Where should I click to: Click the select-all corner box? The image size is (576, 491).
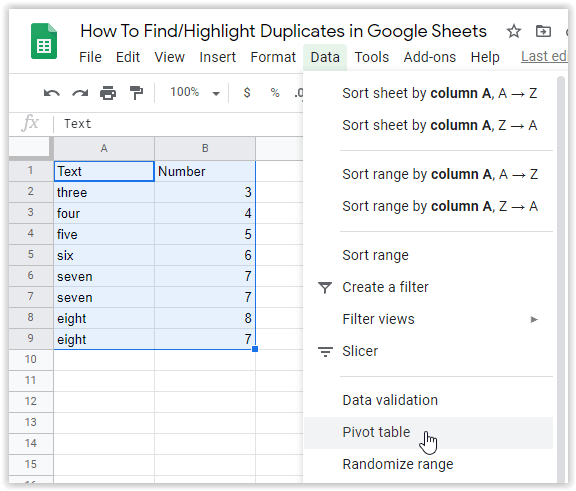coord(30,148)
